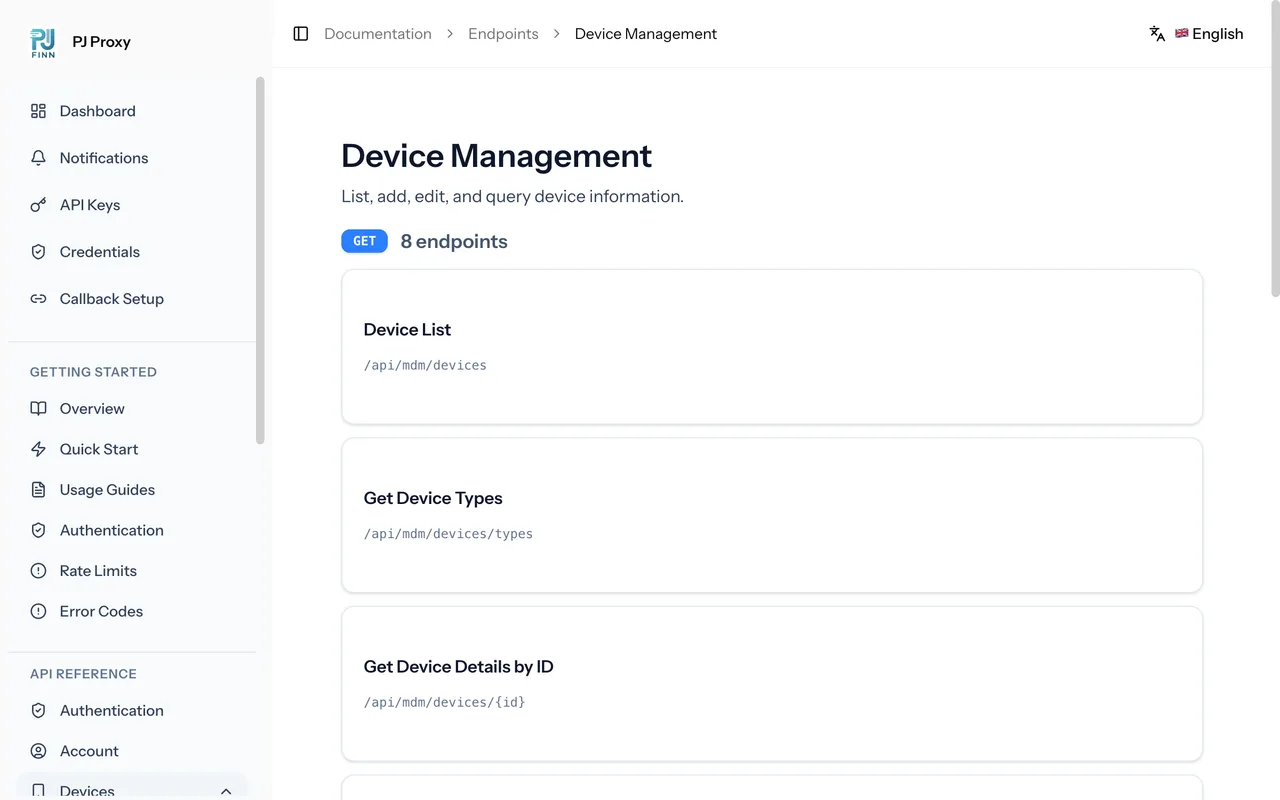This screenshot has width=1280, height=800.
Task: Open Credentials in the sidebar
Action: pos(132,252)
